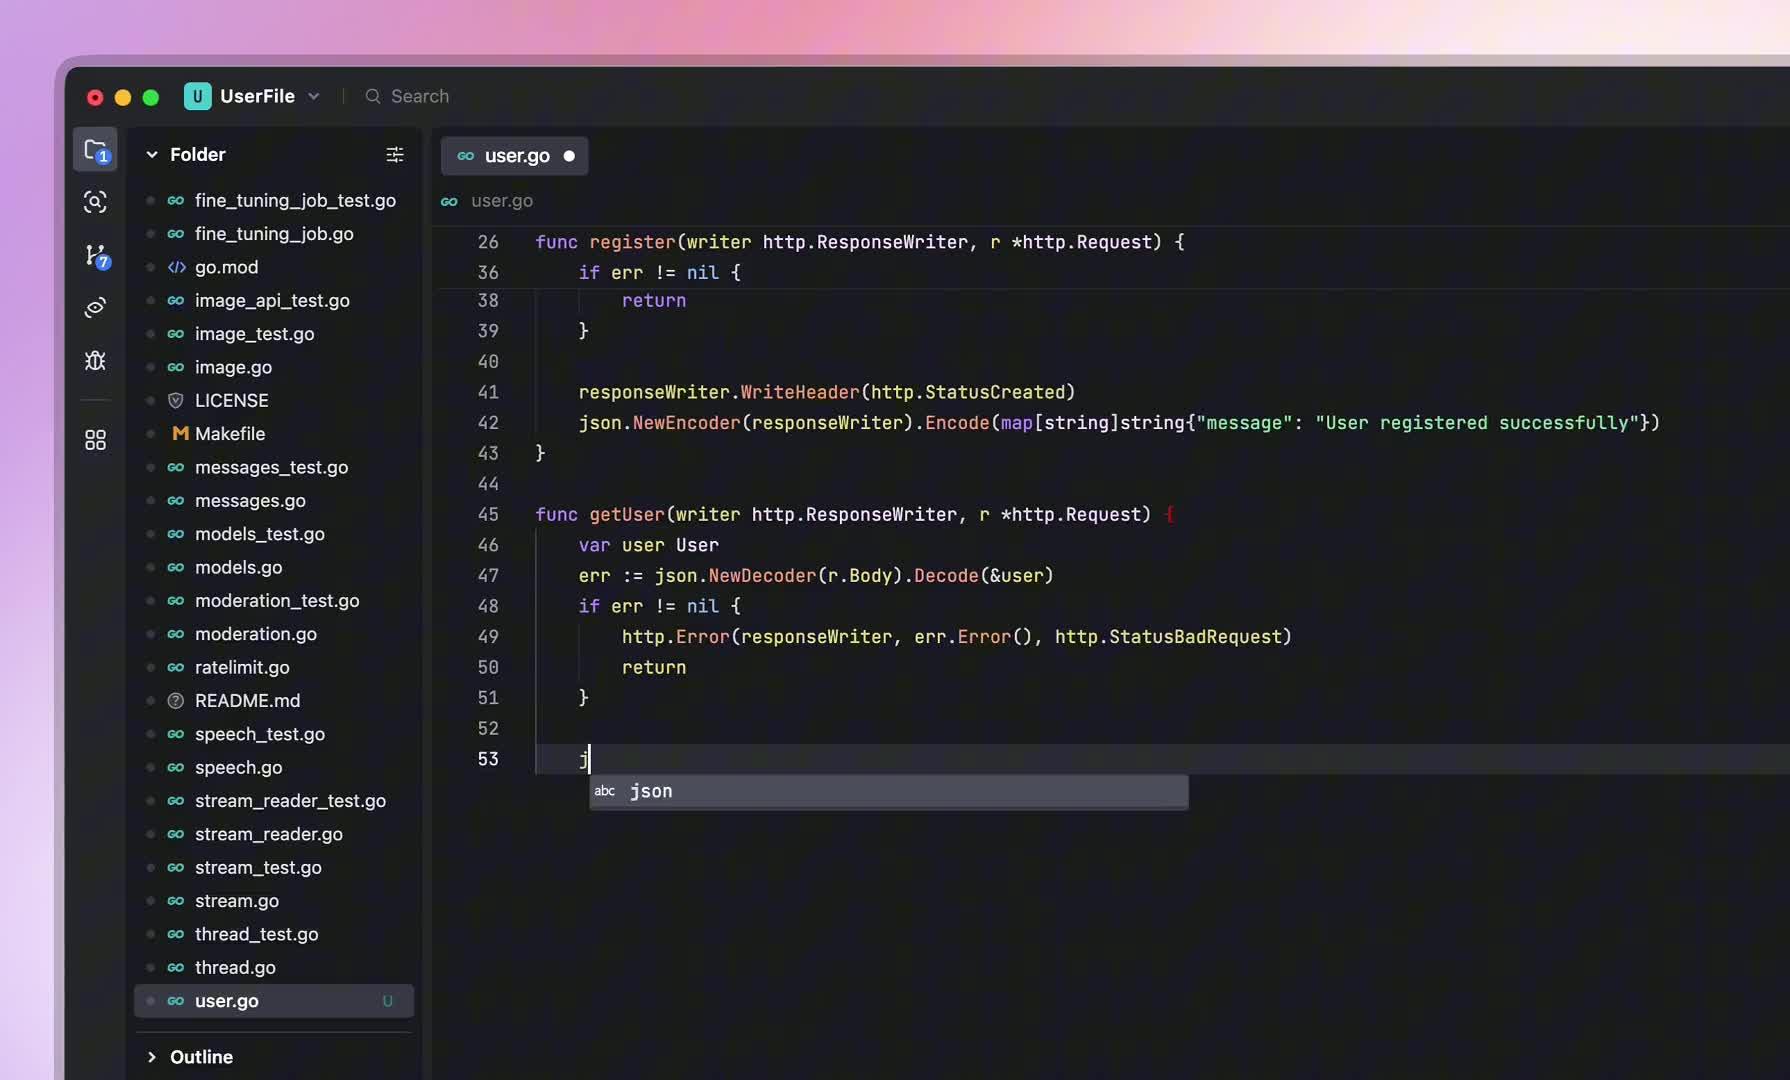Open source control panel showing 7 changes
Image resolution: width=1790 pixels, height=1080 pixels.
click(95, 255)
